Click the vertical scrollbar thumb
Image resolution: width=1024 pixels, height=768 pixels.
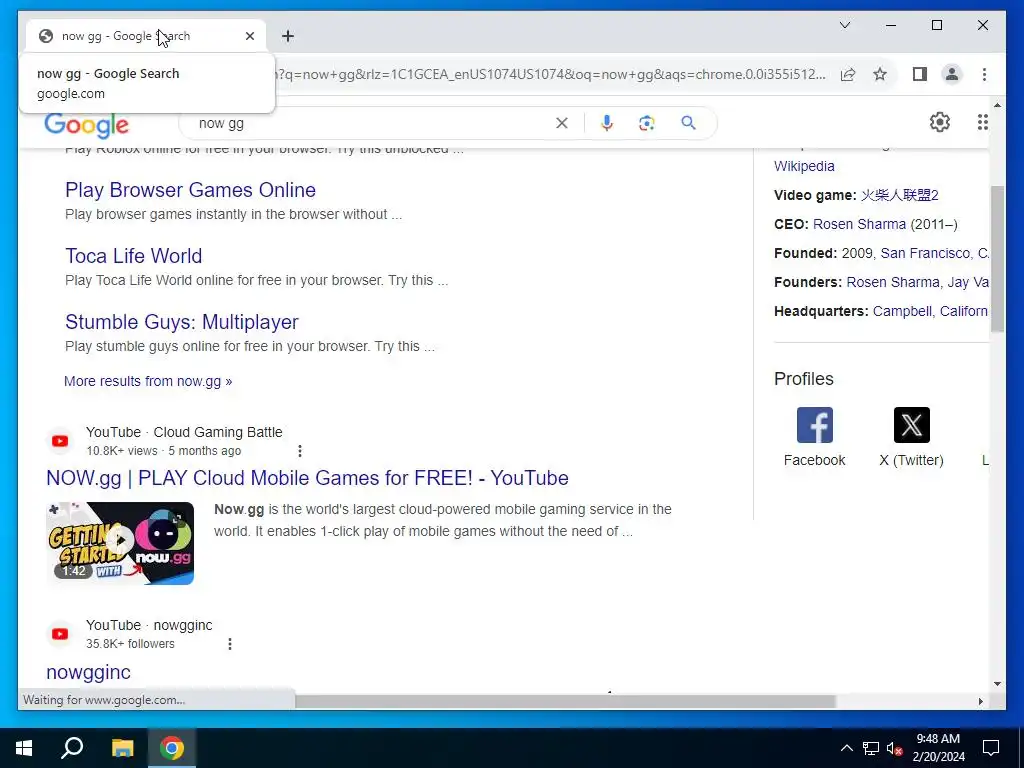click(997, 259)
